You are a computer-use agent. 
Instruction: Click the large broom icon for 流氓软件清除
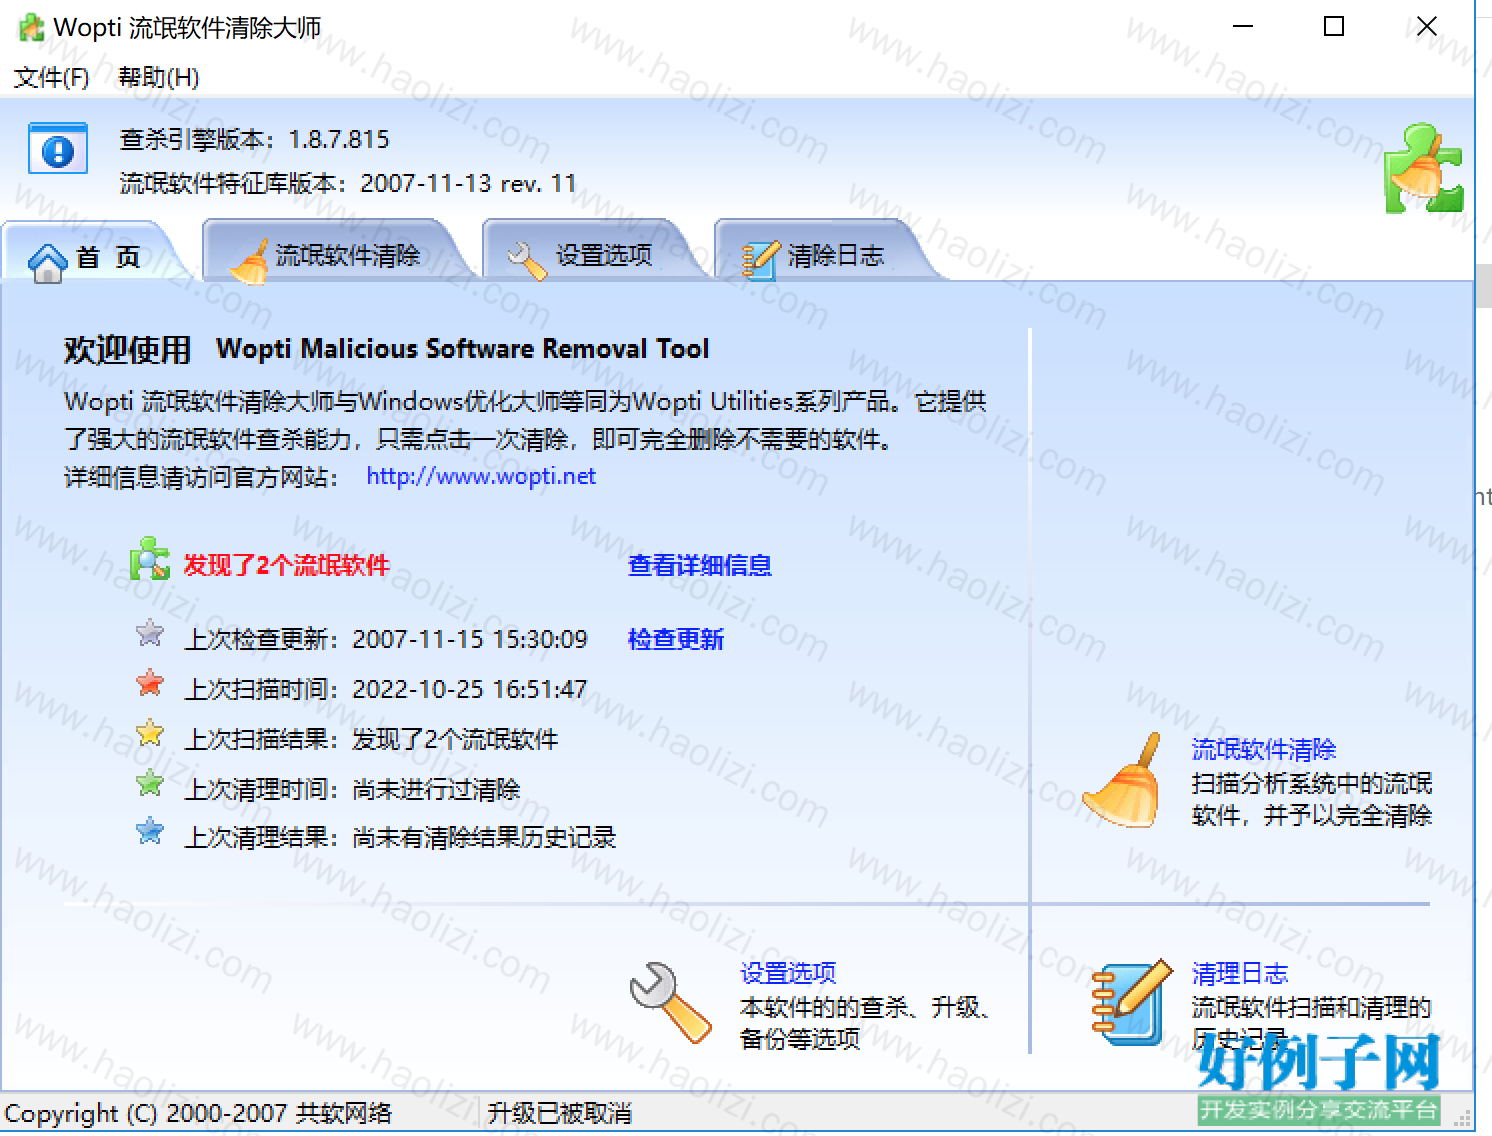point(1123,781)
